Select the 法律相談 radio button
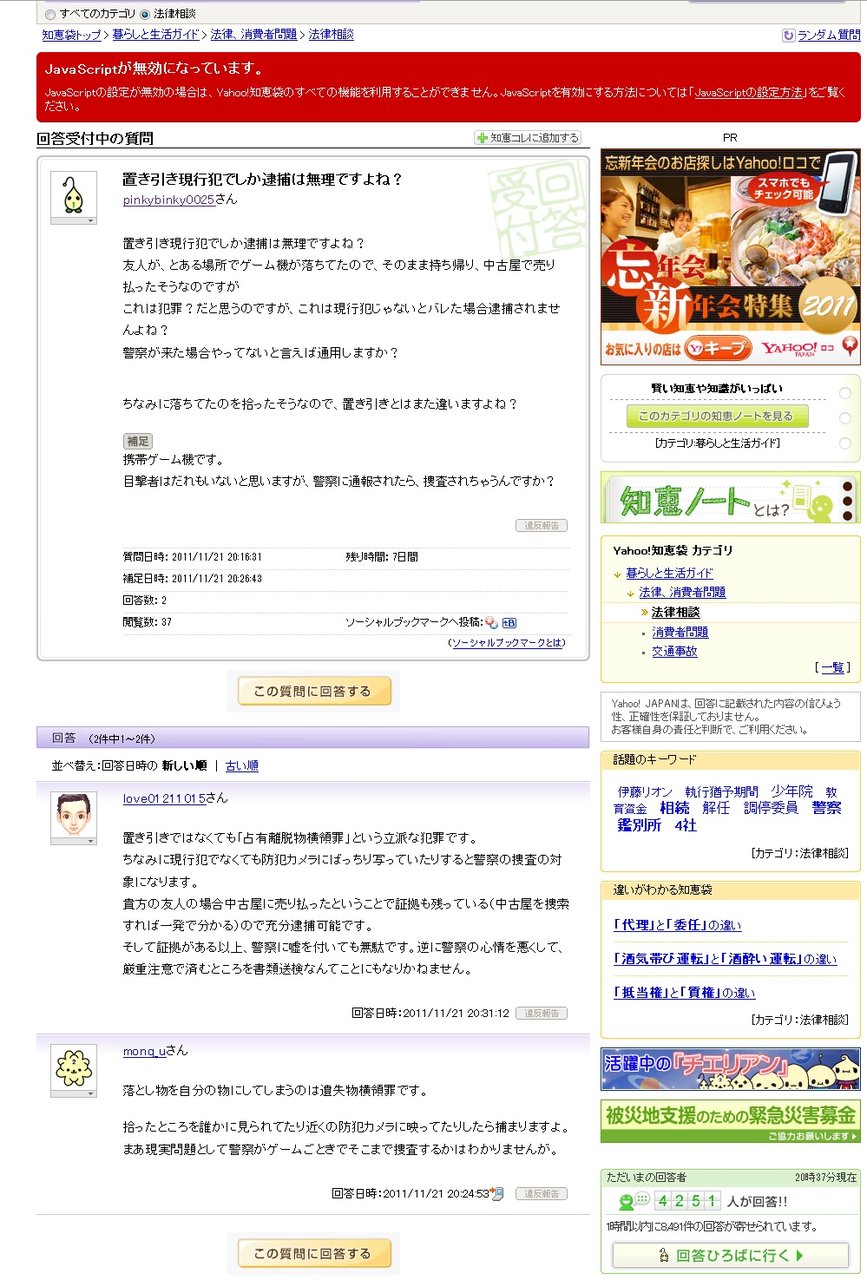The height and width of the screenshot is (1280, 867). pos(145,14)
